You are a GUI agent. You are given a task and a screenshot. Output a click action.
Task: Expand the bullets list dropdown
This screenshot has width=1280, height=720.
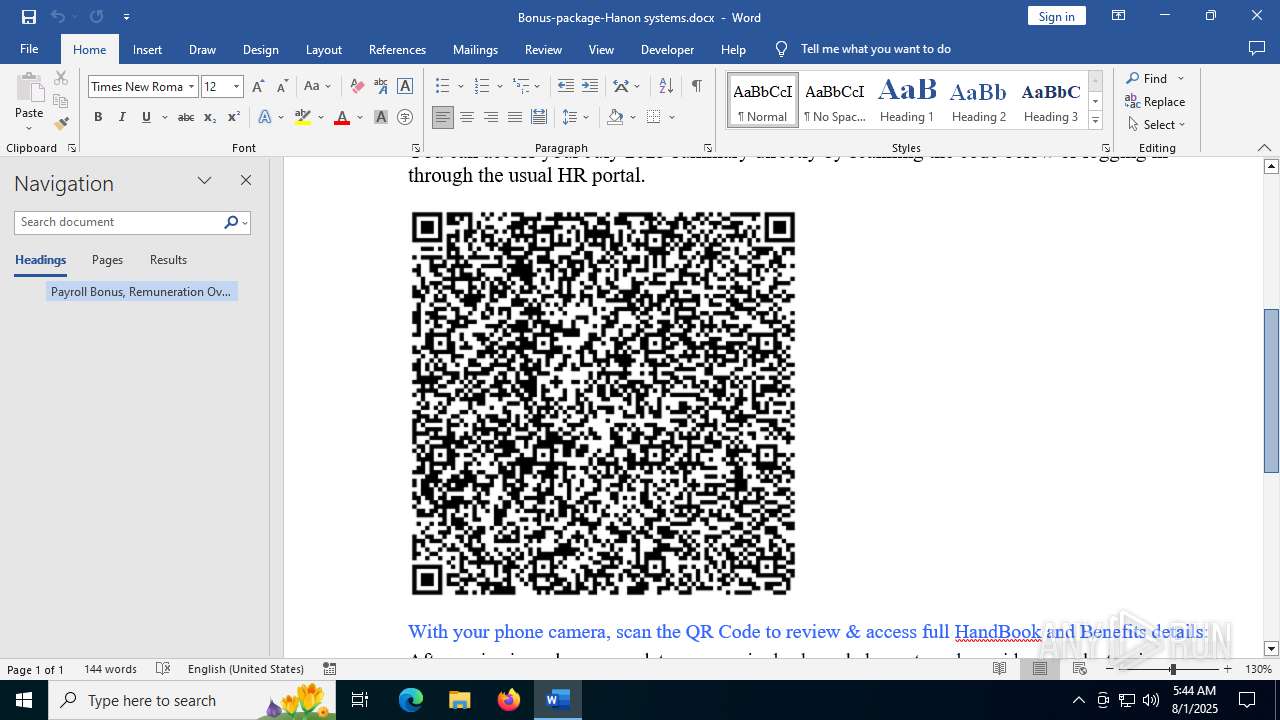461,87
